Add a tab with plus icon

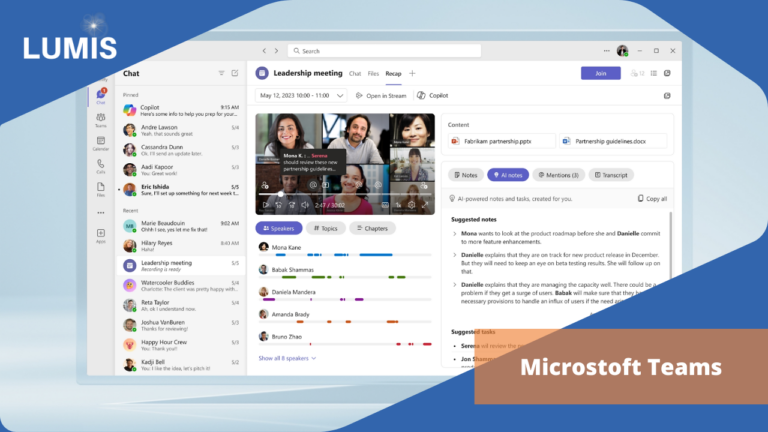(412, 73)
